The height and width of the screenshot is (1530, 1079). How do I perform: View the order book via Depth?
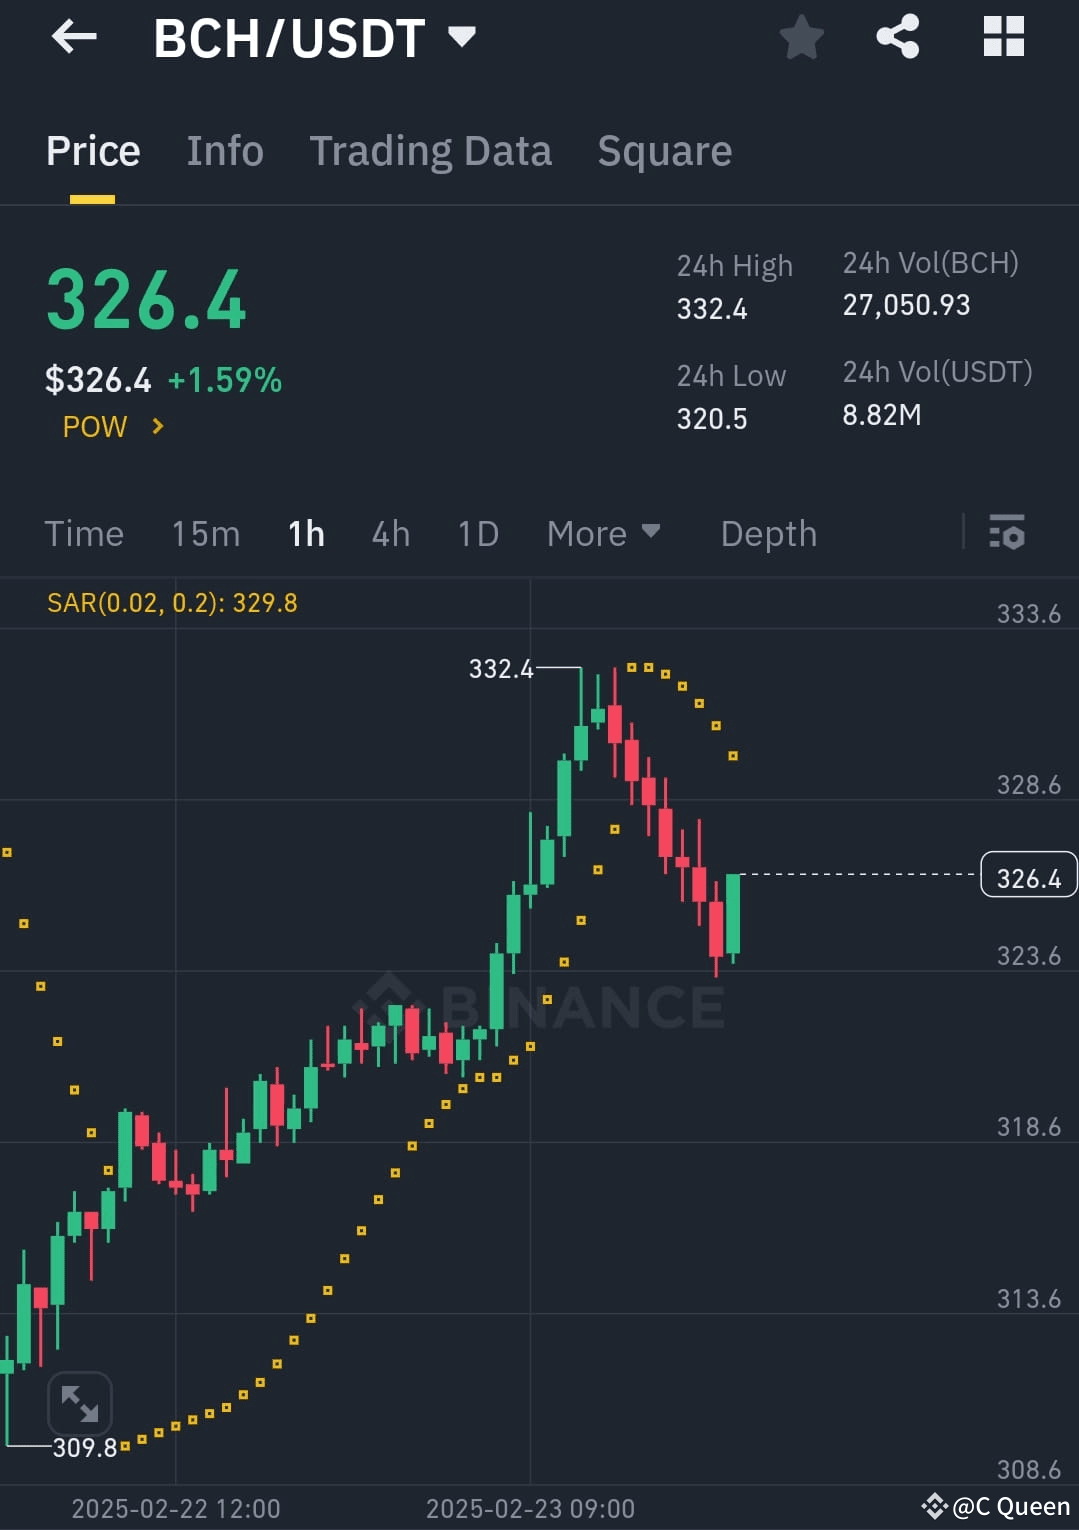click(767, 534)
